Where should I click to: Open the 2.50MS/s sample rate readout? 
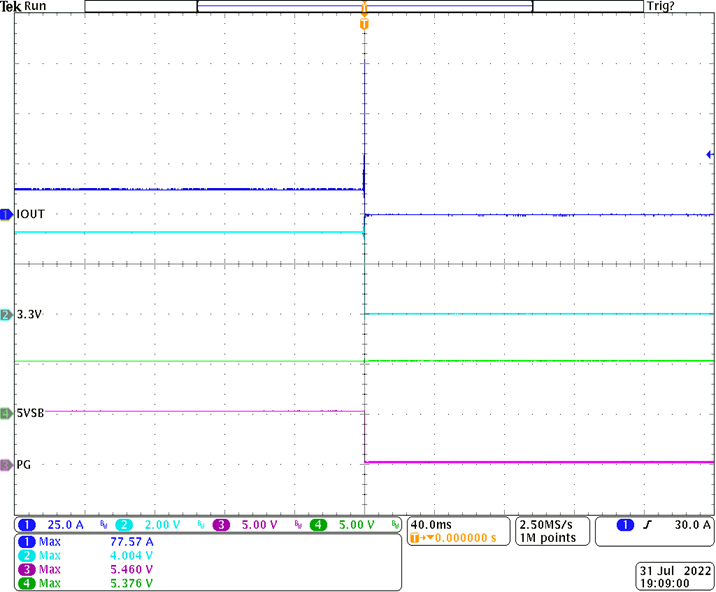[546, 524]
